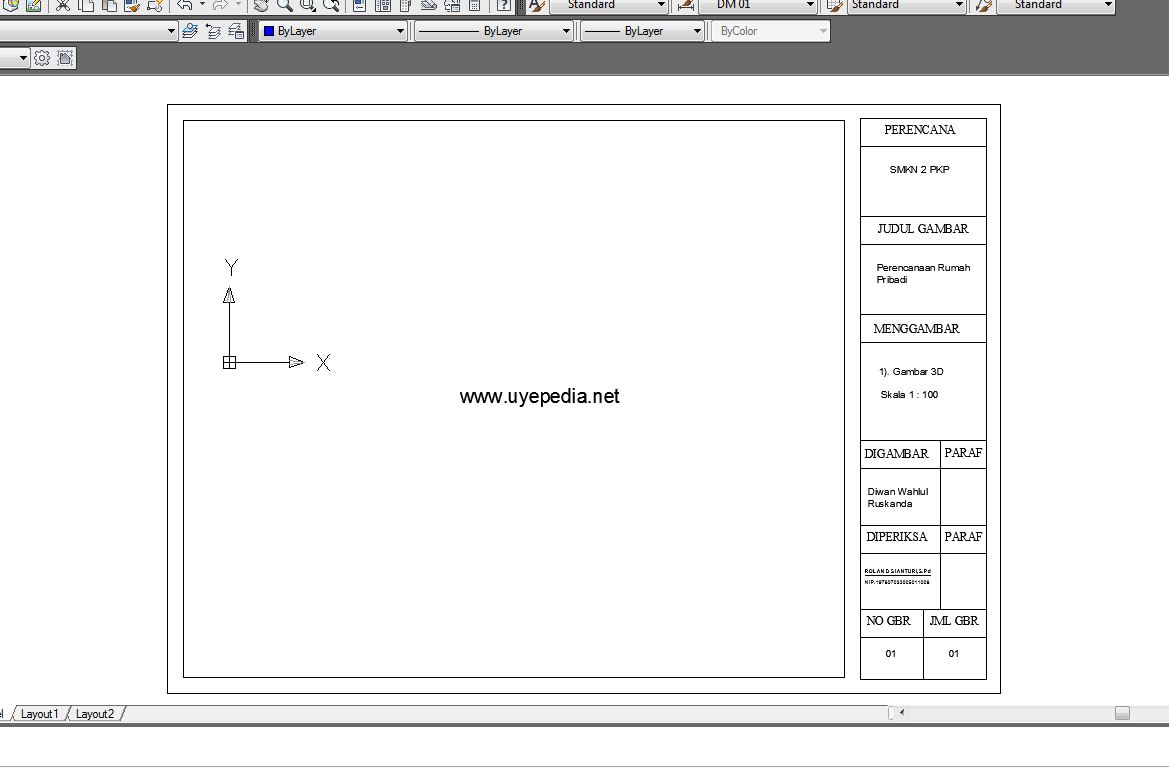Image resolution: width=1169 pixels, height=783 pixels.
Task: Open the QuickCalc calculator icon
Action: pos(474,5)
